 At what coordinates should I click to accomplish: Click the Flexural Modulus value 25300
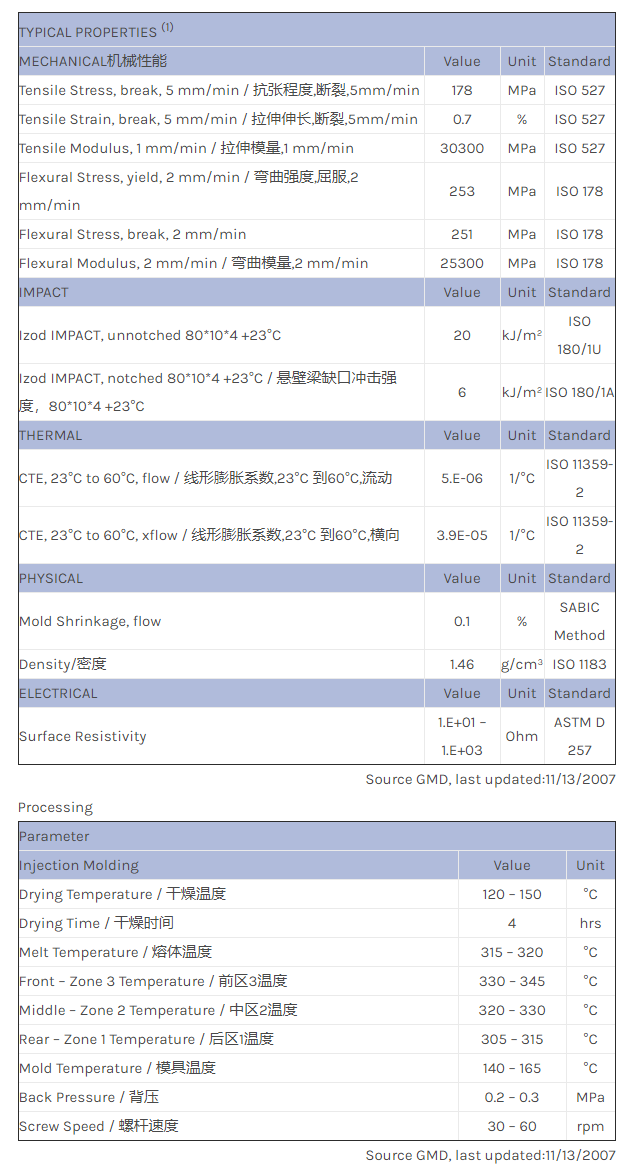click(462, 263)
